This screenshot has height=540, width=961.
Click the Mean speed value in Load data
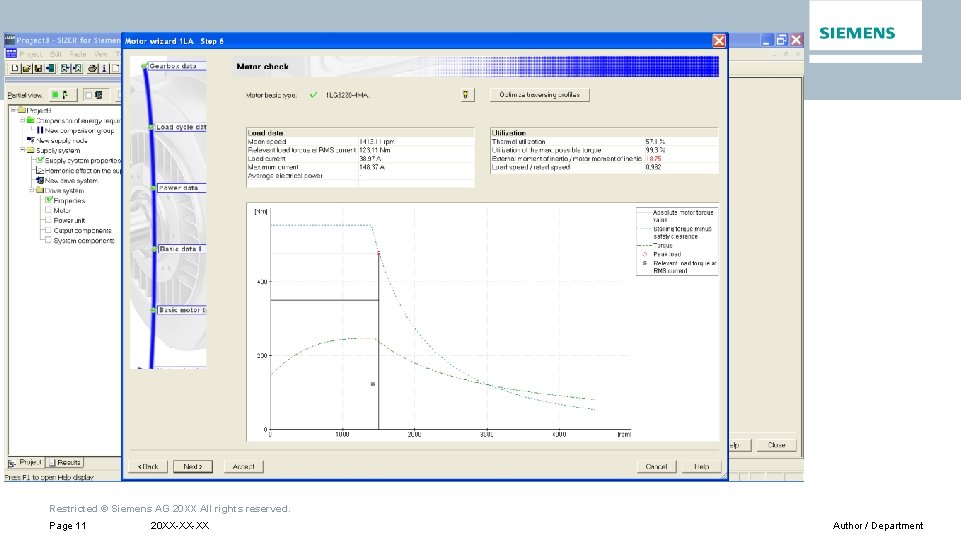376,142
